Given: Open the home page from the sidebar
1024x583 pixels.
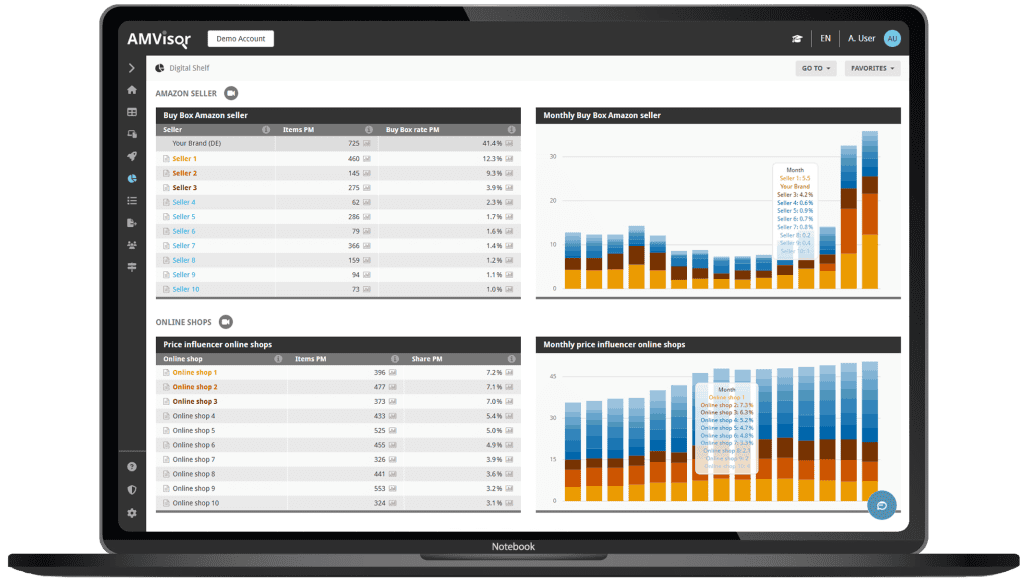Looking at the screenshot, I should [x=132, y=90].
